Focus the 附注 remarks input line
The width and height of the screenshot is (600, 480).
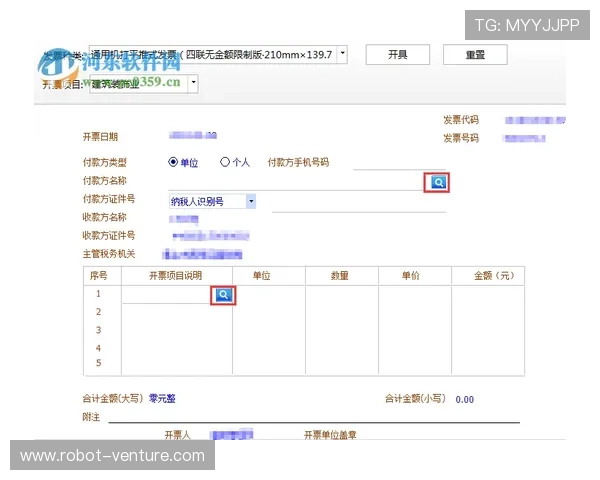click(314, 416)
